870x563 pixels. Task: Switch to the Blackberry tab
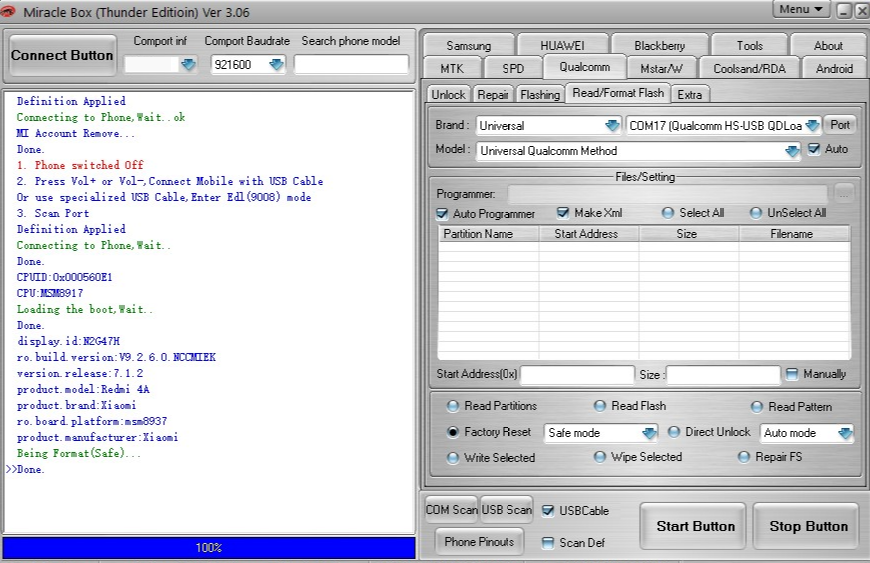660,45
